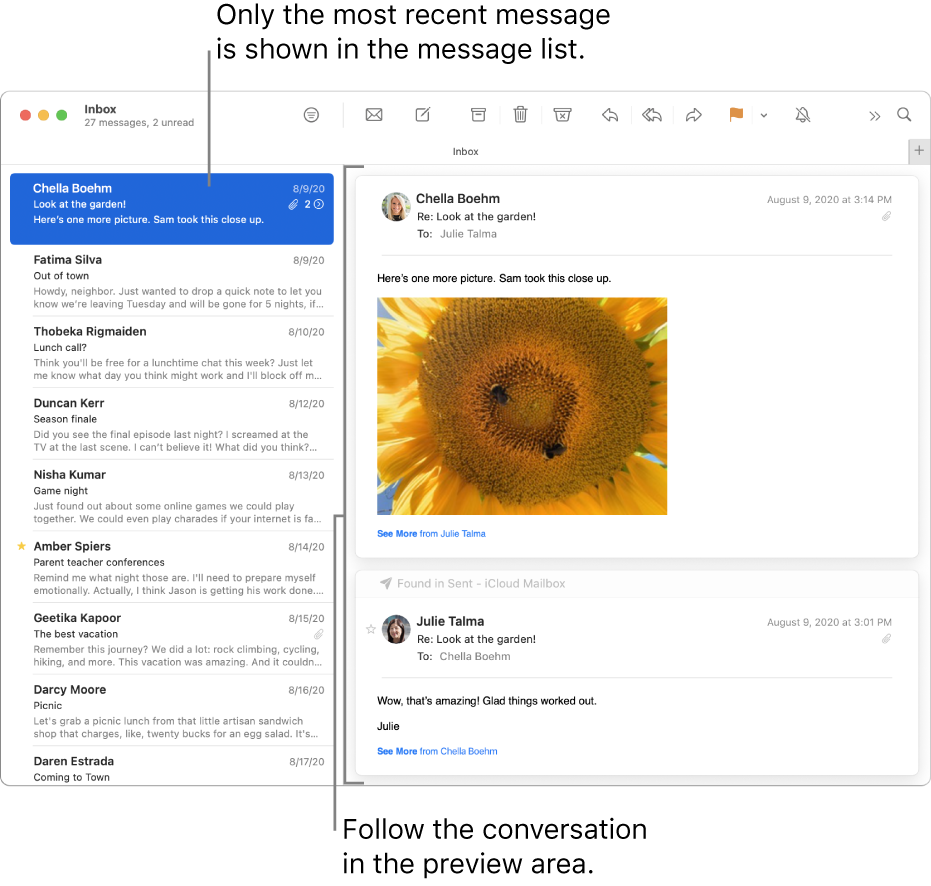The width and height of the screenshot is (931, 886).
Task: Click the star flag beside Amber Spiers
Action: pos(21,546)
